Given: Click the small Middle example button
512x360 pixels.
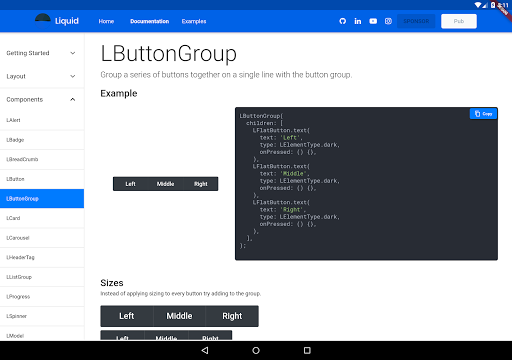Looking at the screenshot, I should (x=165, y=184).
